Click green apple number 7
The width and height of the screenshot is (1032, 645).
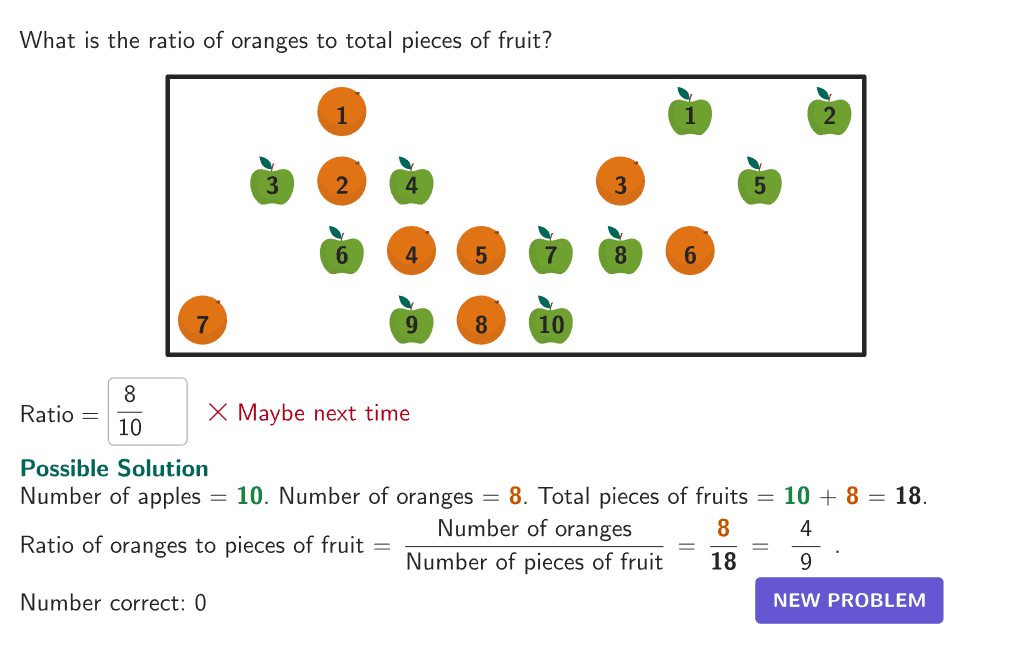(x=551, y=254)
